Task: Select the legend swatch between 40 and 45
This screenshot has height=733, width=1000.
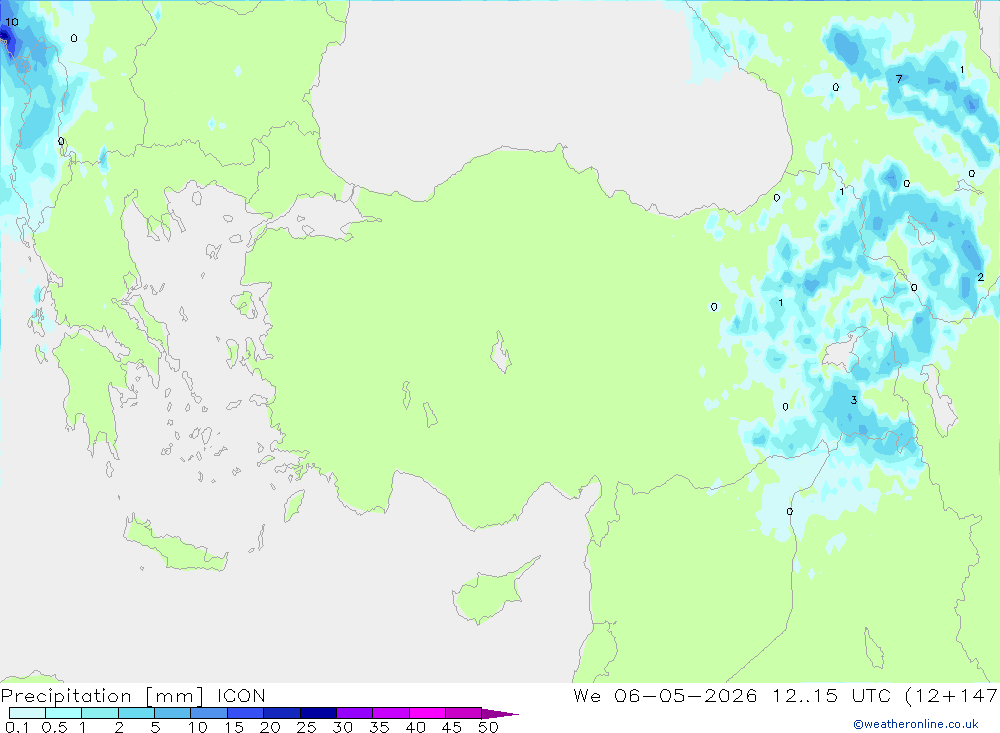Action: (x=427, y=713)
